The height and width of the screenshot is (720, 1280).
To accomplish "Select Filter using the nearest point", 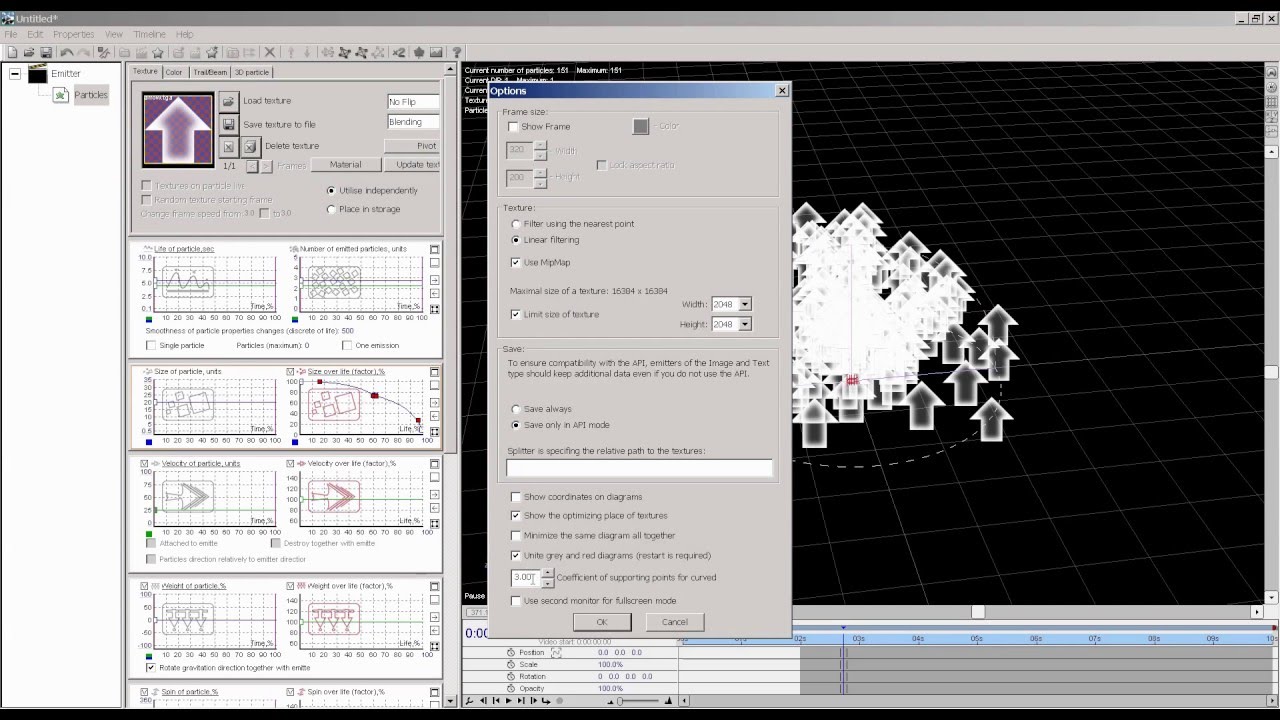I will pyautogui.click(x=516, y=224).
